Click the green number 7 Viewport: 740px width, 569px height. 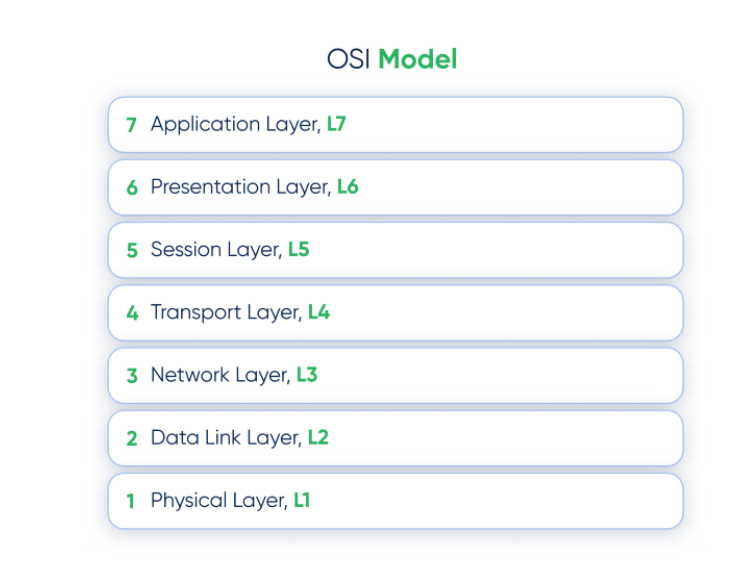point(132,125)
